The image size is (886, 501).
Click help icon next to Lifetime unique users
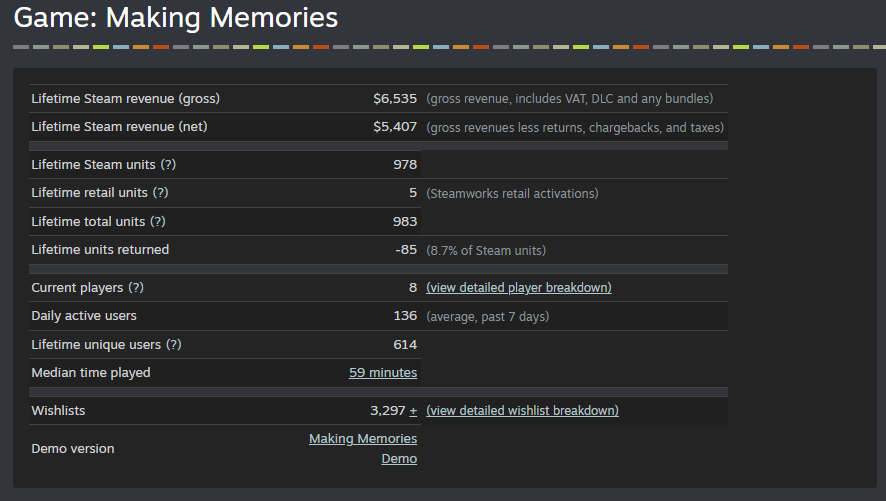point(173,345)
